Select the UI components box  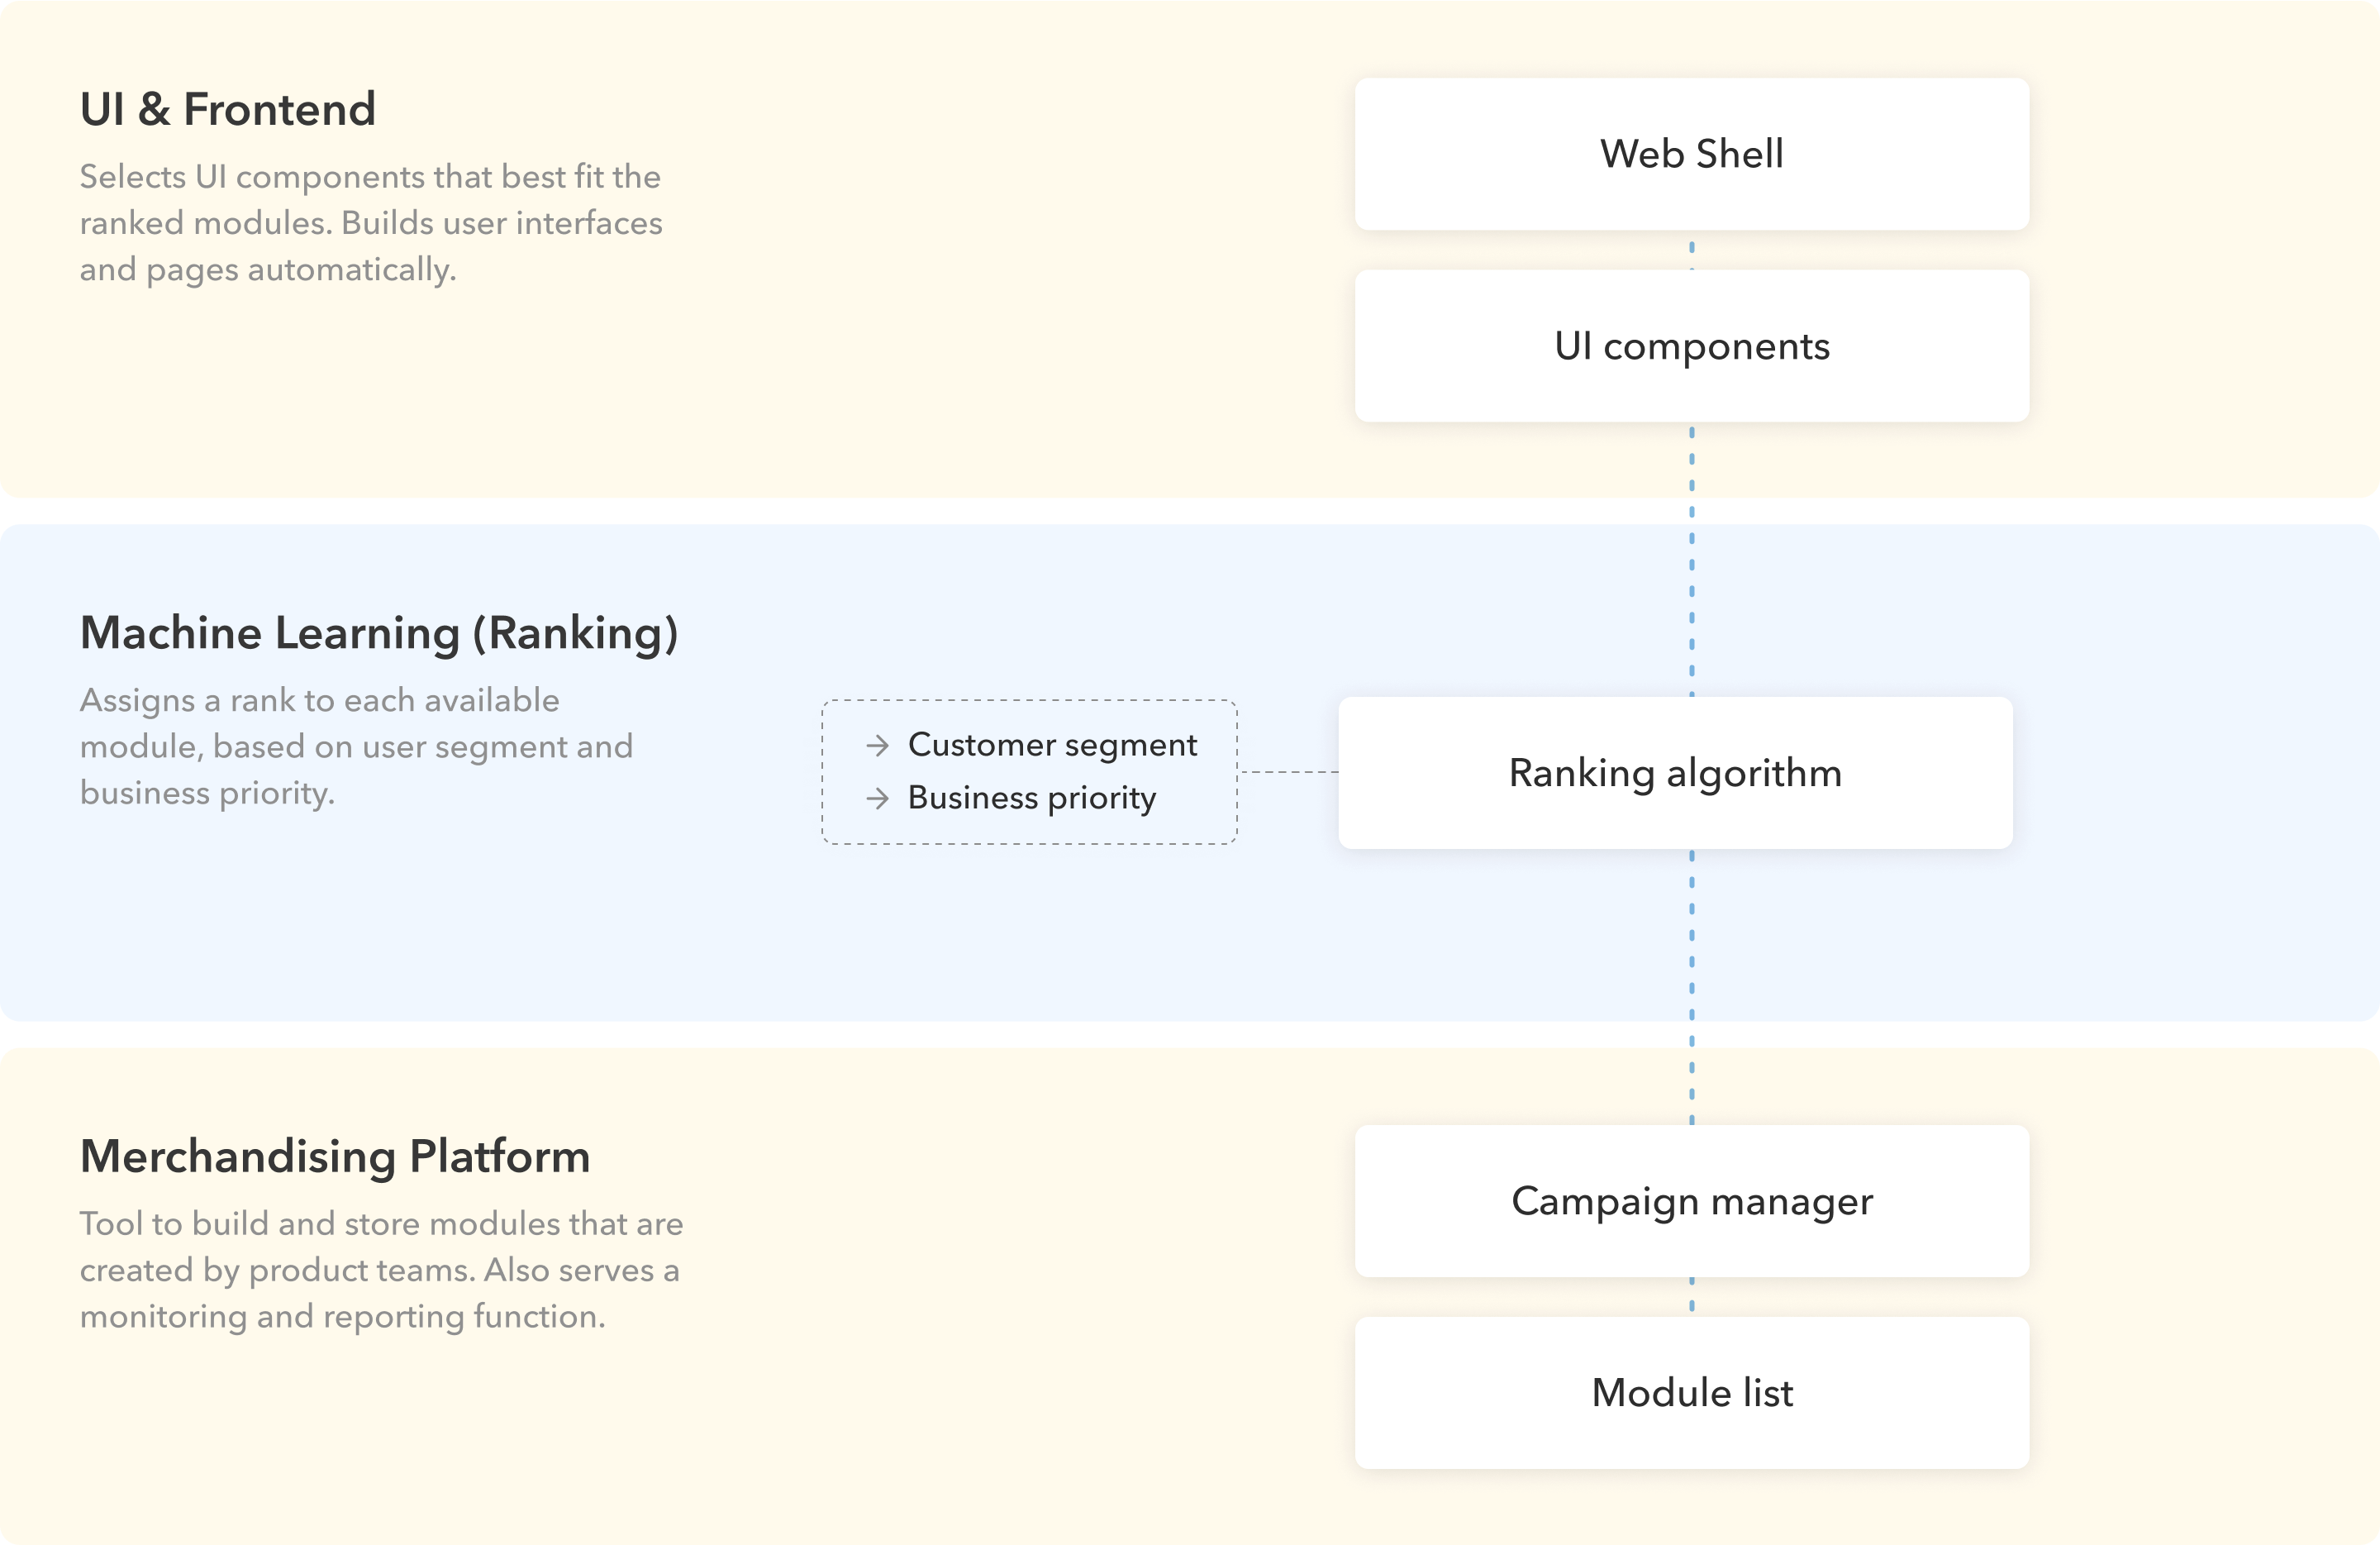tap(1691, 346)
